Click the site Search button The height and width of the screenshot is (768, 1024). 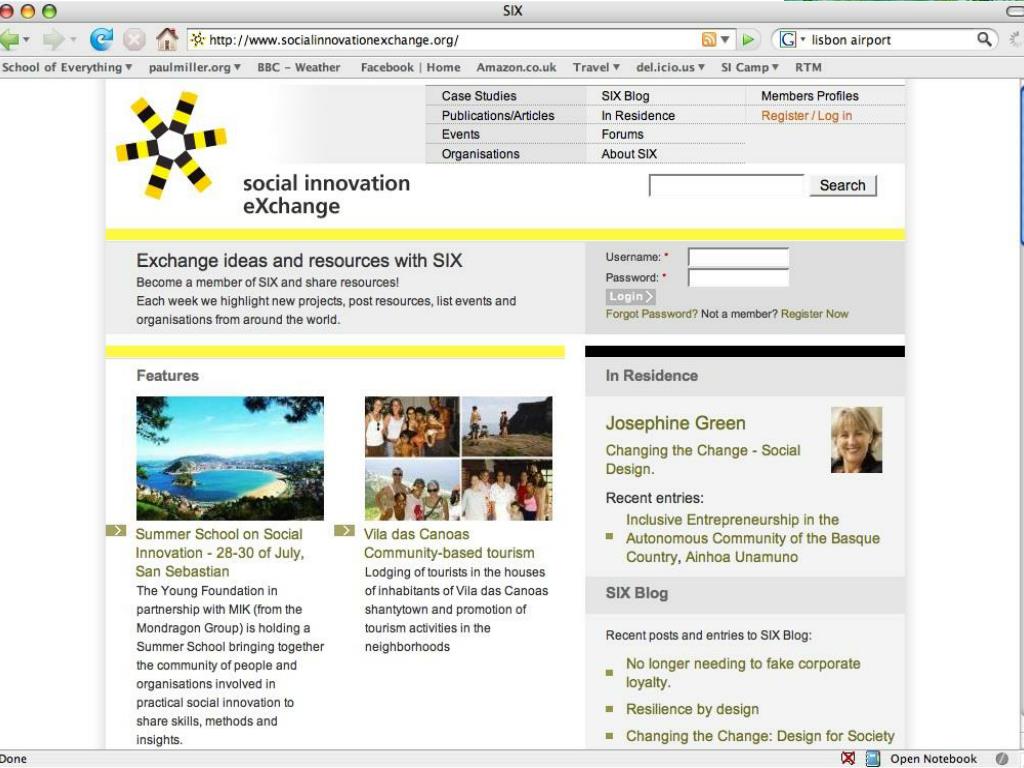point(842,185)
